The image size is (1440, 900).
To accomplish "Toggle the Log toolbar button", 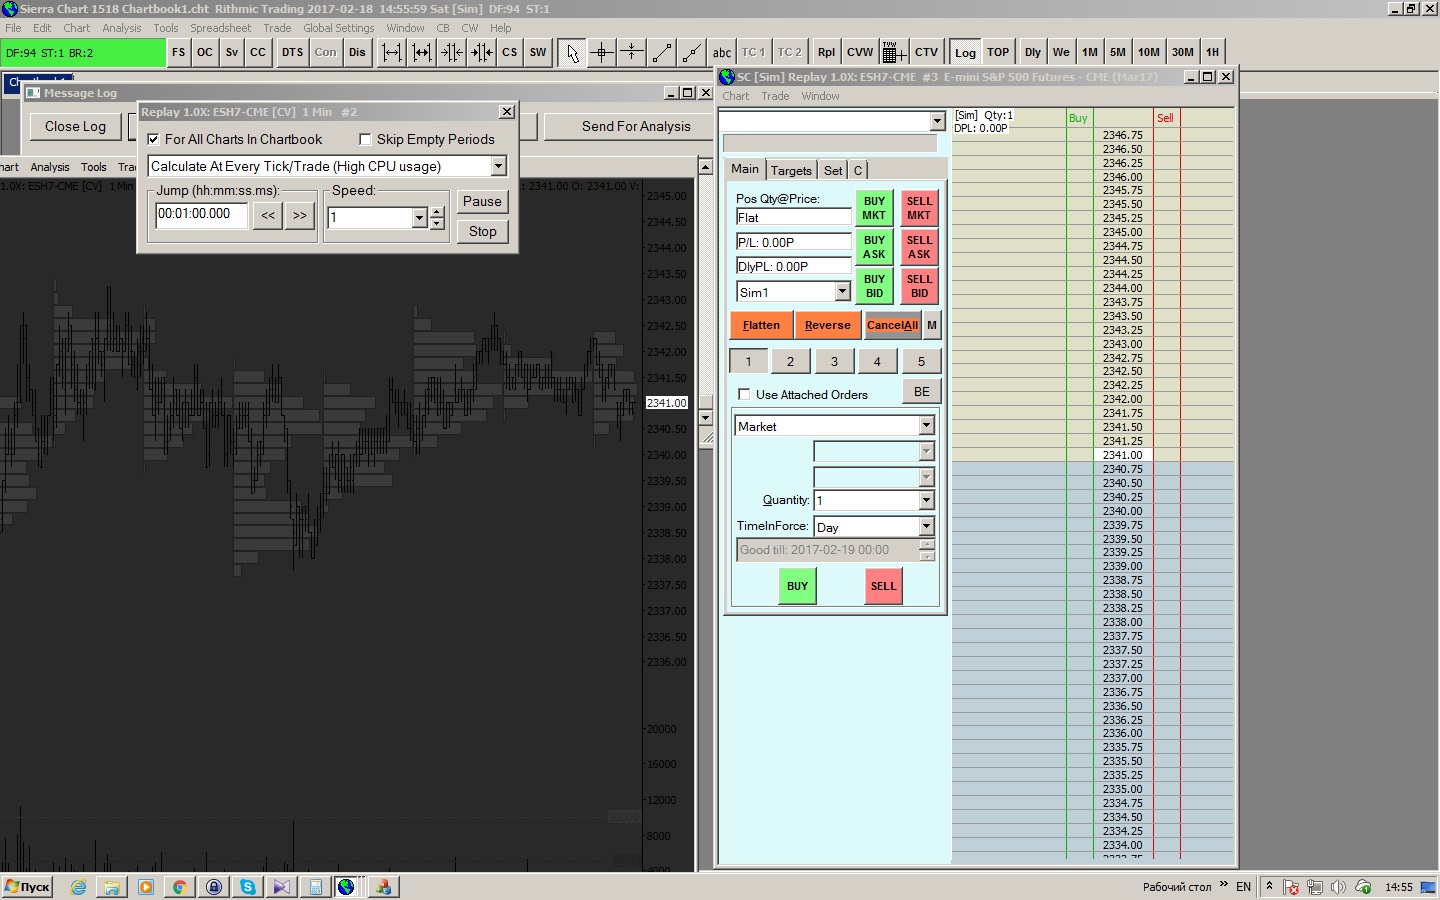I will [x=965, y=53].
